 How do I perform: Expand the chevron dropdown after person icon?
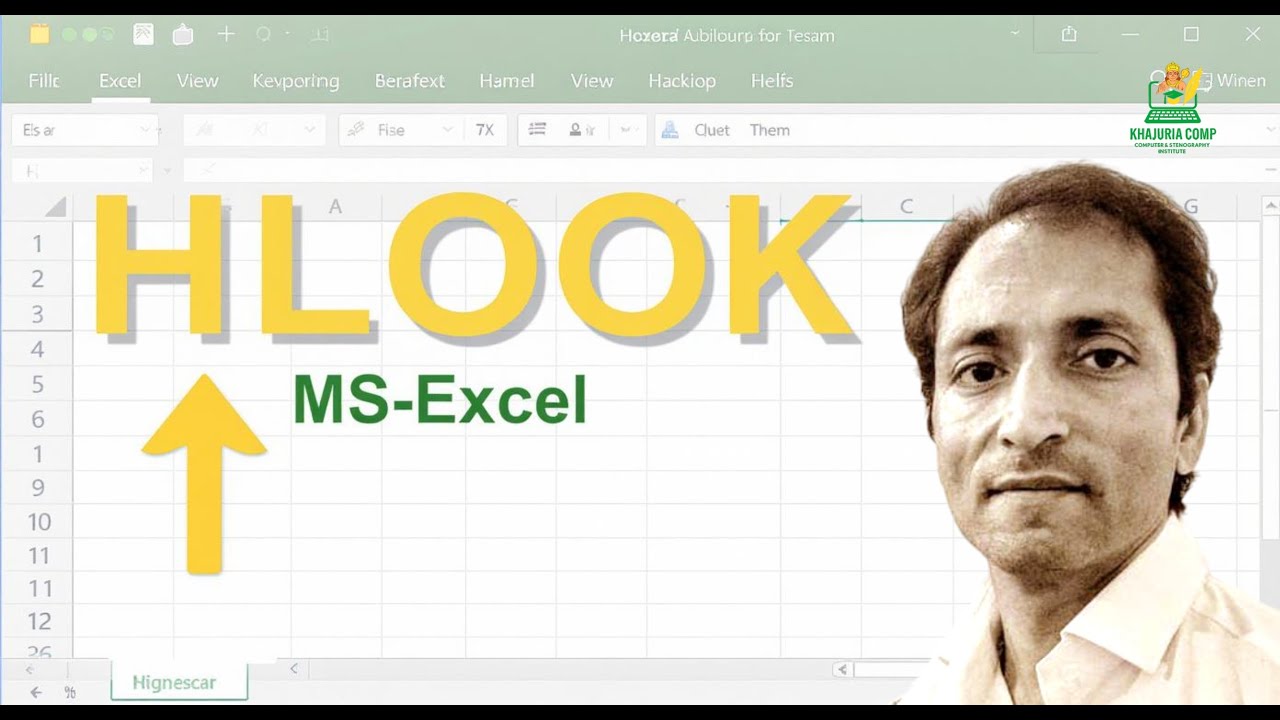[627, 130]
